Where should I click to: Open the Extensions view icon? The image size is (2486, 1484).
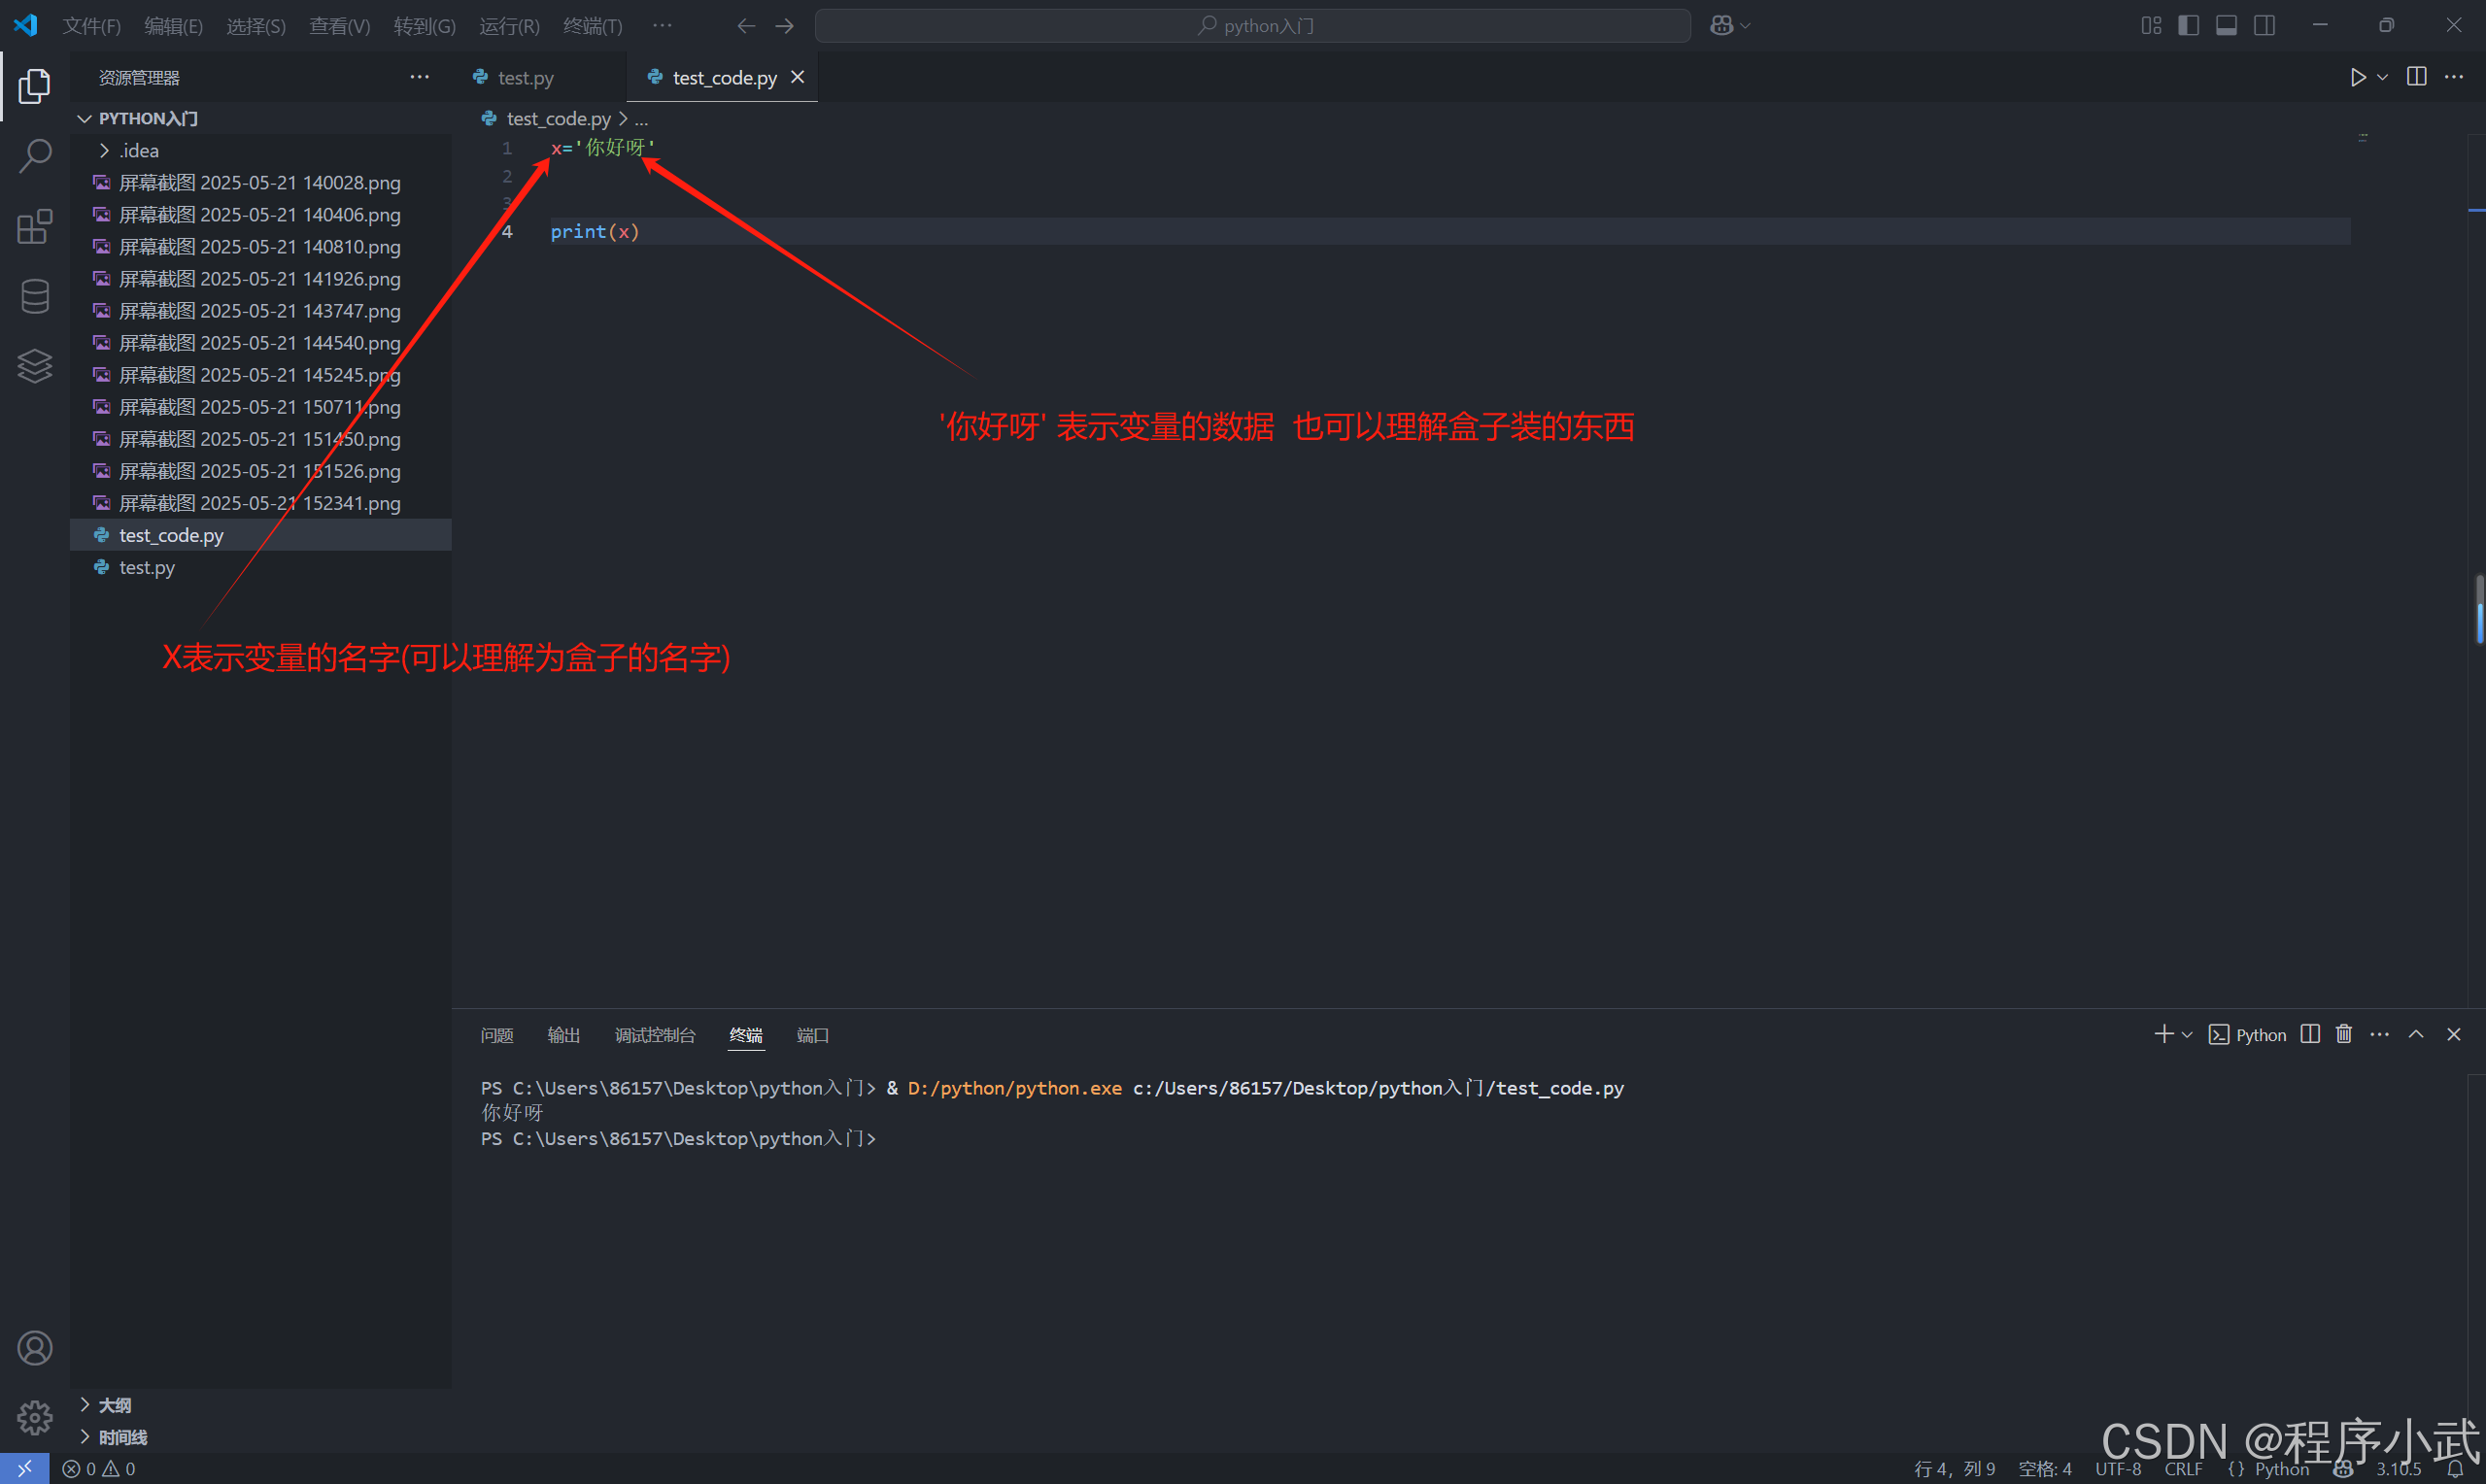[35, 227]
